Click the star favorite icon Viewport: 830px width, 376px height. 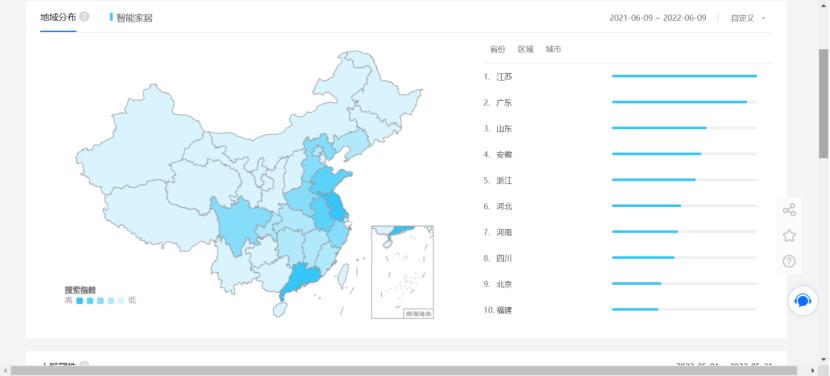coord(789,236)
